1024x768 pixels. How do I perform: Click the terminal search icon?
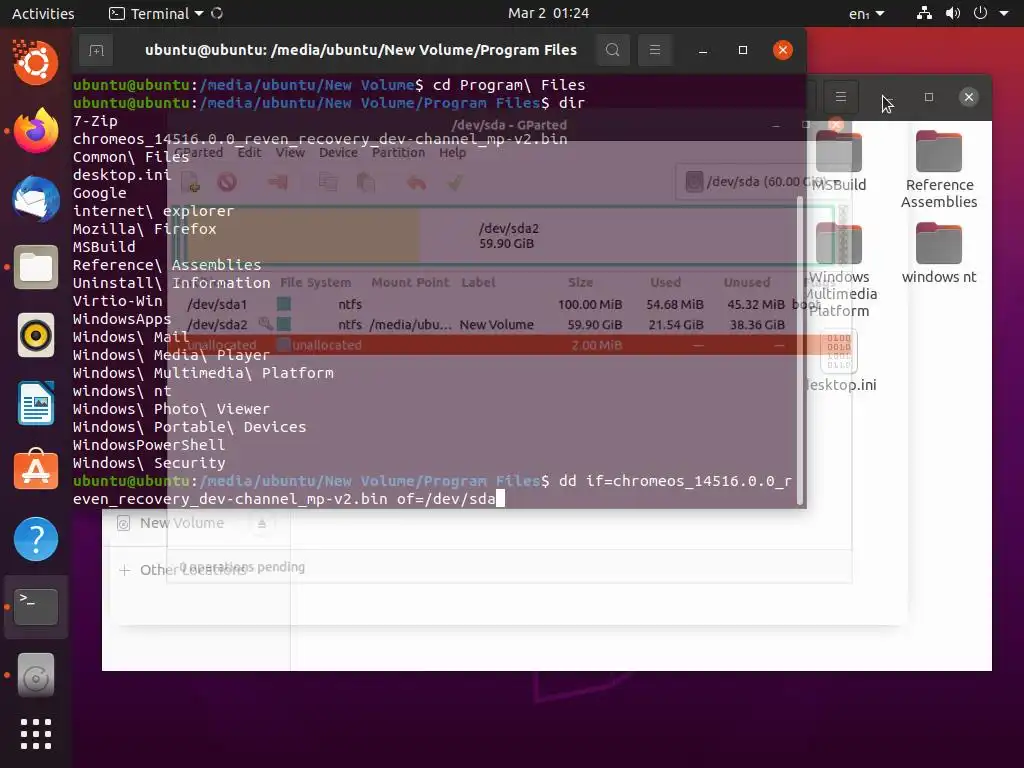(x=613, y=50)
